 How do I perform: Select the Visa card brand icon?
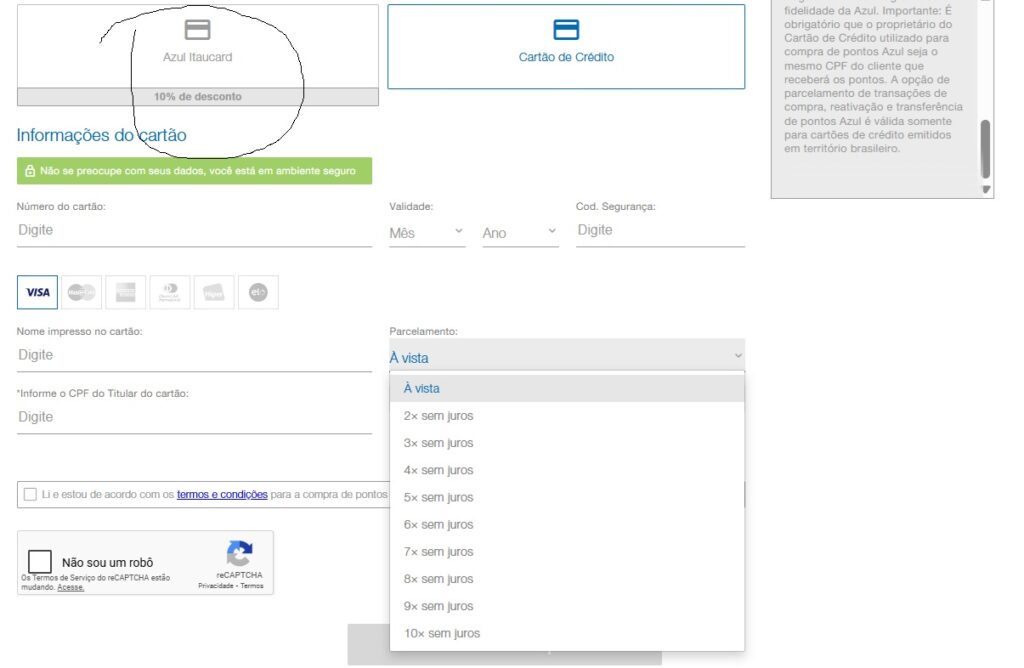coord(37,292)
